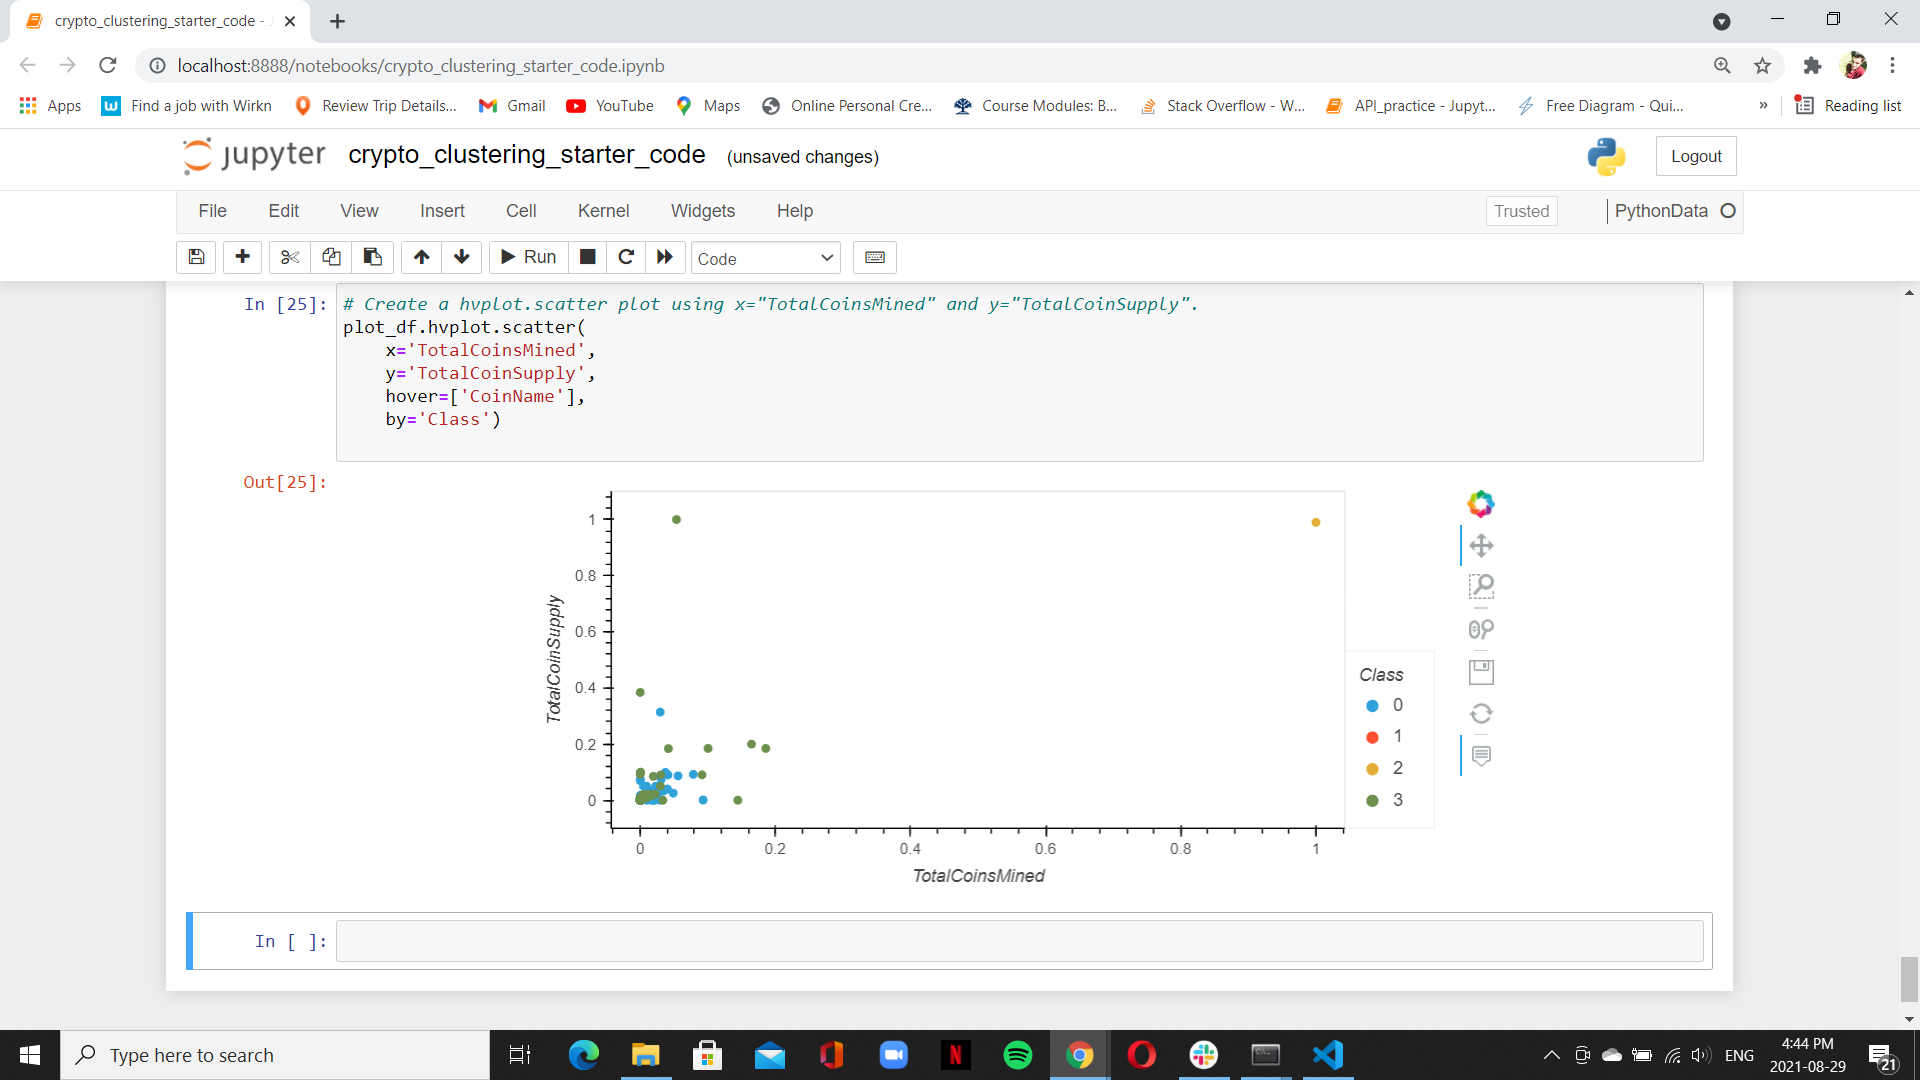
Task: Select the box zoom tool on the plot
Action: click(x=1481, y=587)
